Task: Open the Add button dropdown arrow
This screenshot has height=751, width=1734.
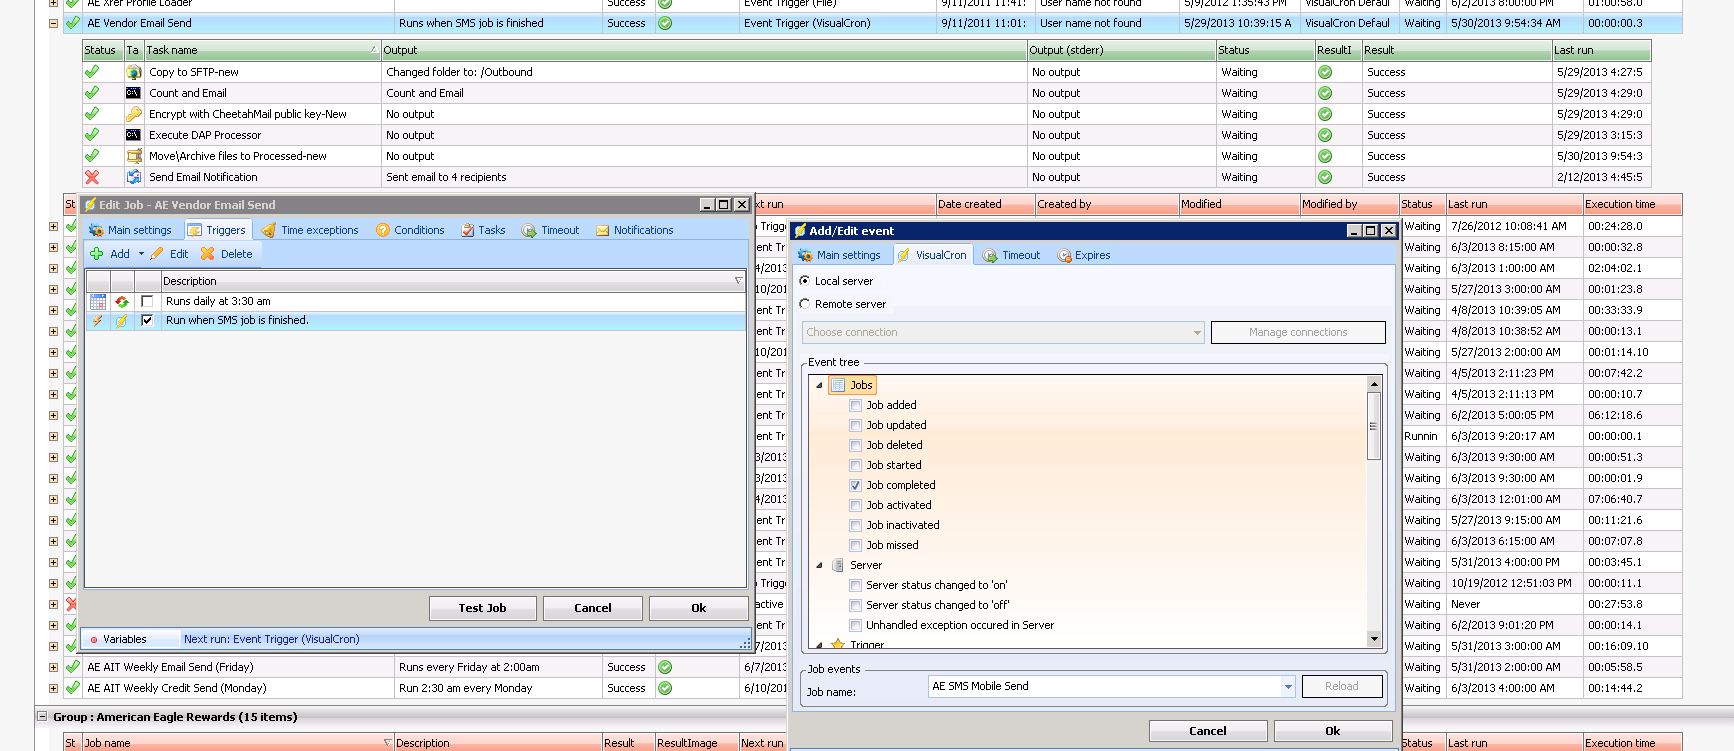Action: [141, 254]
